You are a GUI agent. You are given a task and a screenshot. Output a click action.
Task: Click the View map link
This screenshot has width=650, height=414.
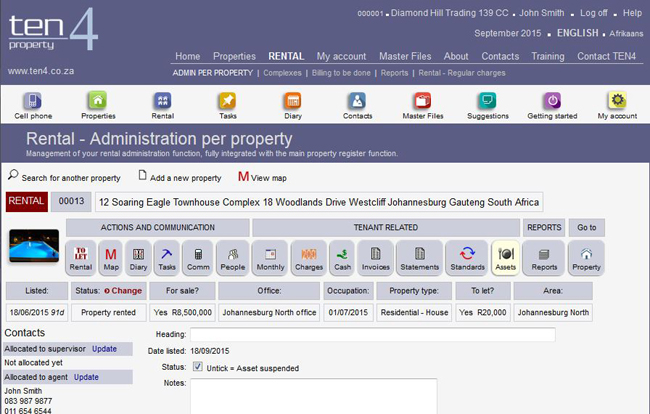262,177
